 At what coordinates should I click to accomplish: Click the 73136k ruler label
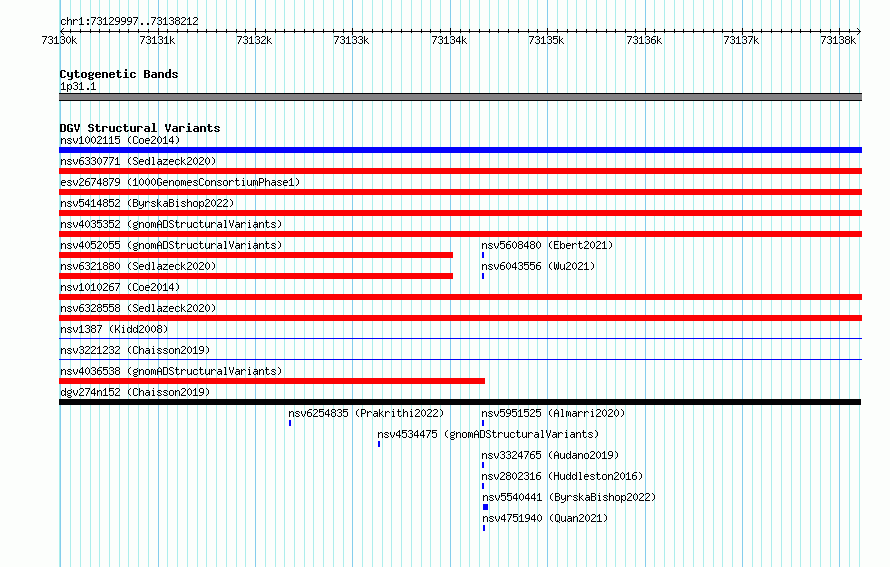(x=644, y=40)
